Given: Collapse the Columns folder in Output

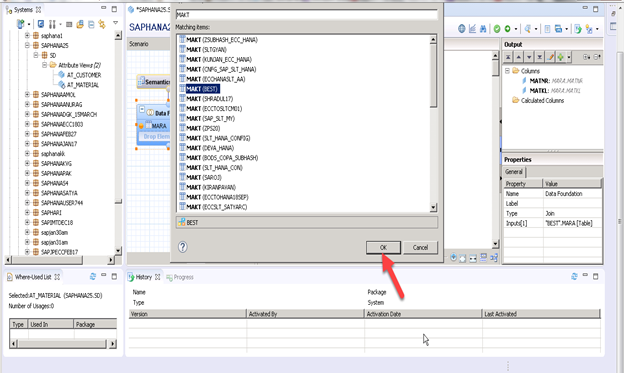Looking at the screenshot, I should coord(507,71).
